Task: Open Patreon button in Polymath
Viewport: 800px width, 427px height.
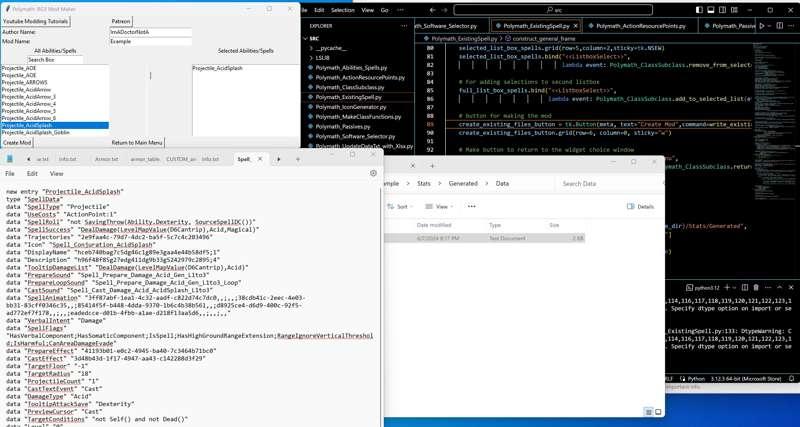Action: pyautogui.click(x=121, y=21)
